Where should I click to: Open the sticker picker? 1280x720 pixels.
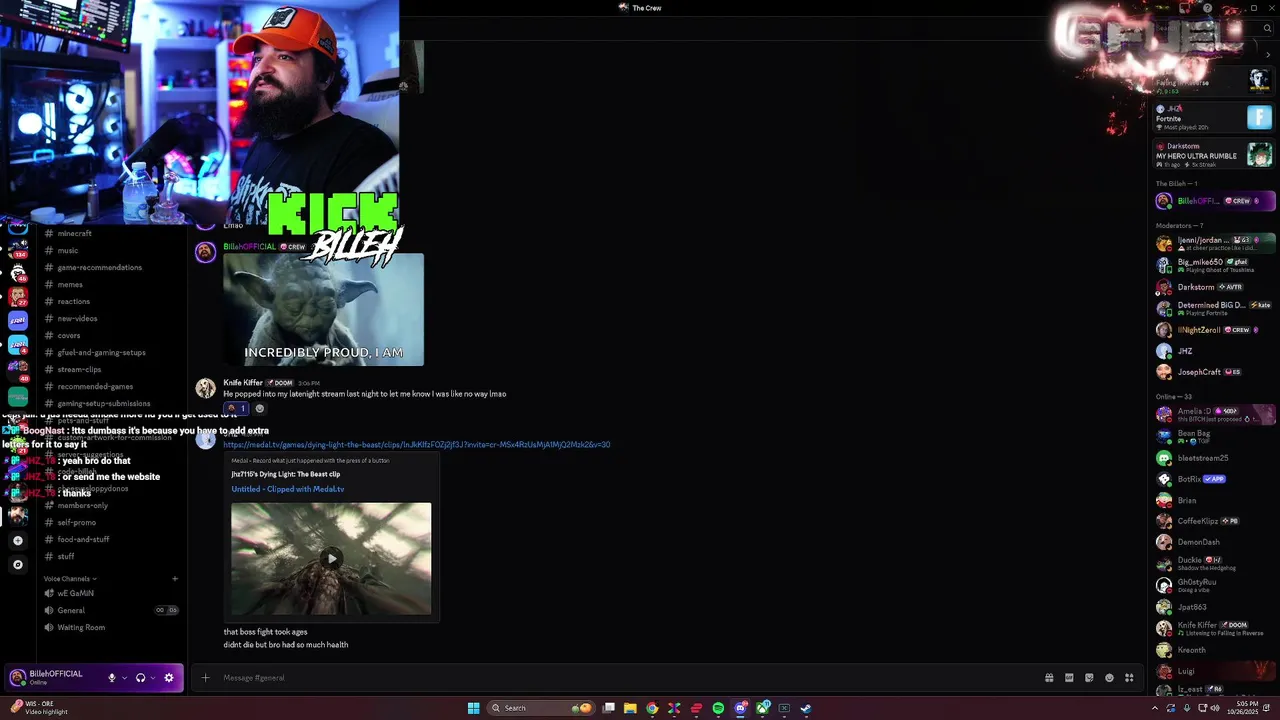(1089, 678)
